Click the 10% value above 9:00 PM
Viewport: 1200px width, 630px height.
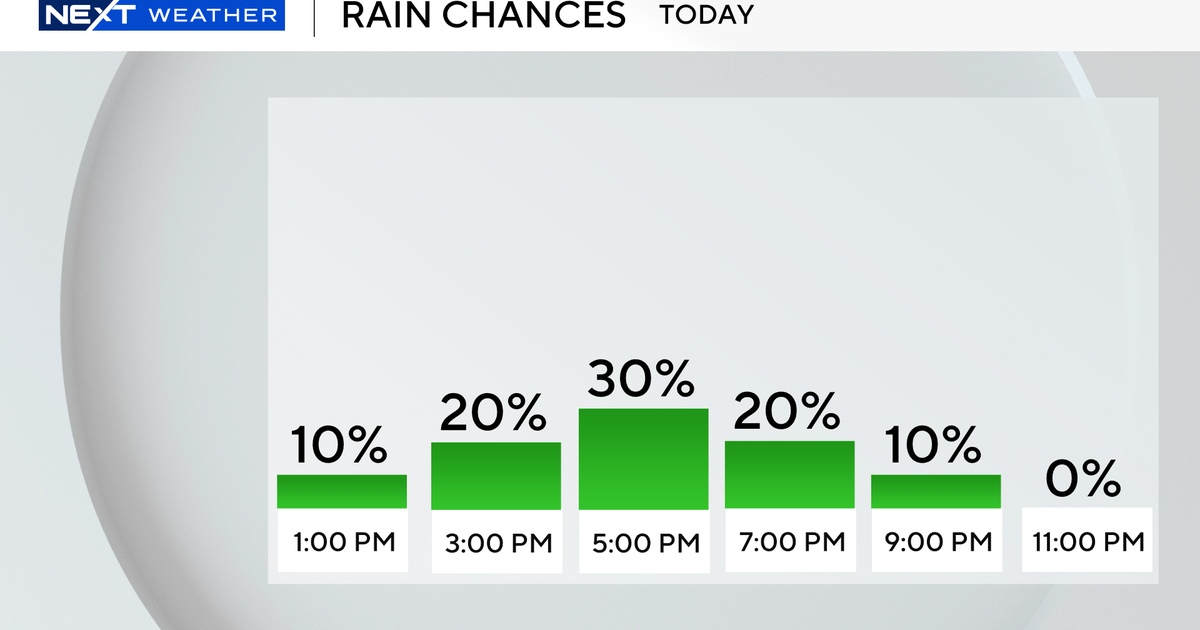pos(933,444)
